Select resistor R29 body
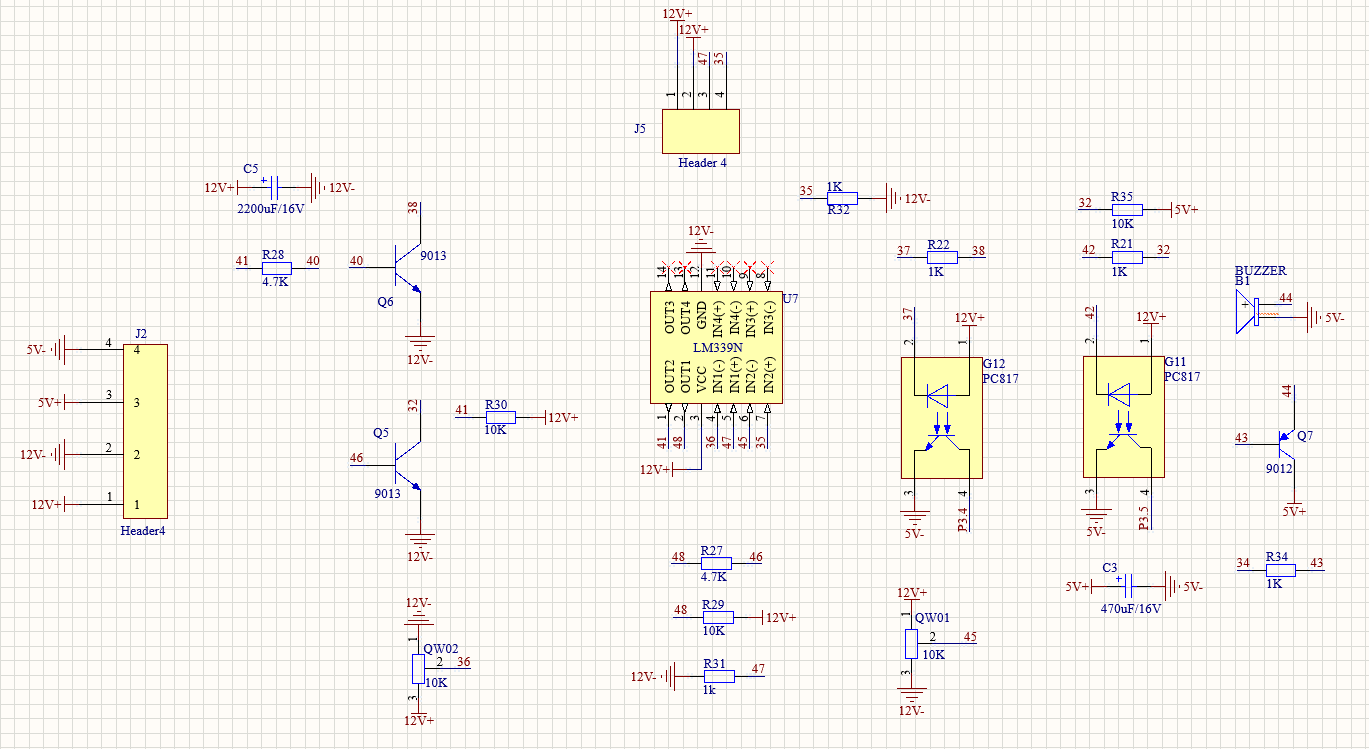This screenshot has width=1369, height=749. click(x=716, y=617)
